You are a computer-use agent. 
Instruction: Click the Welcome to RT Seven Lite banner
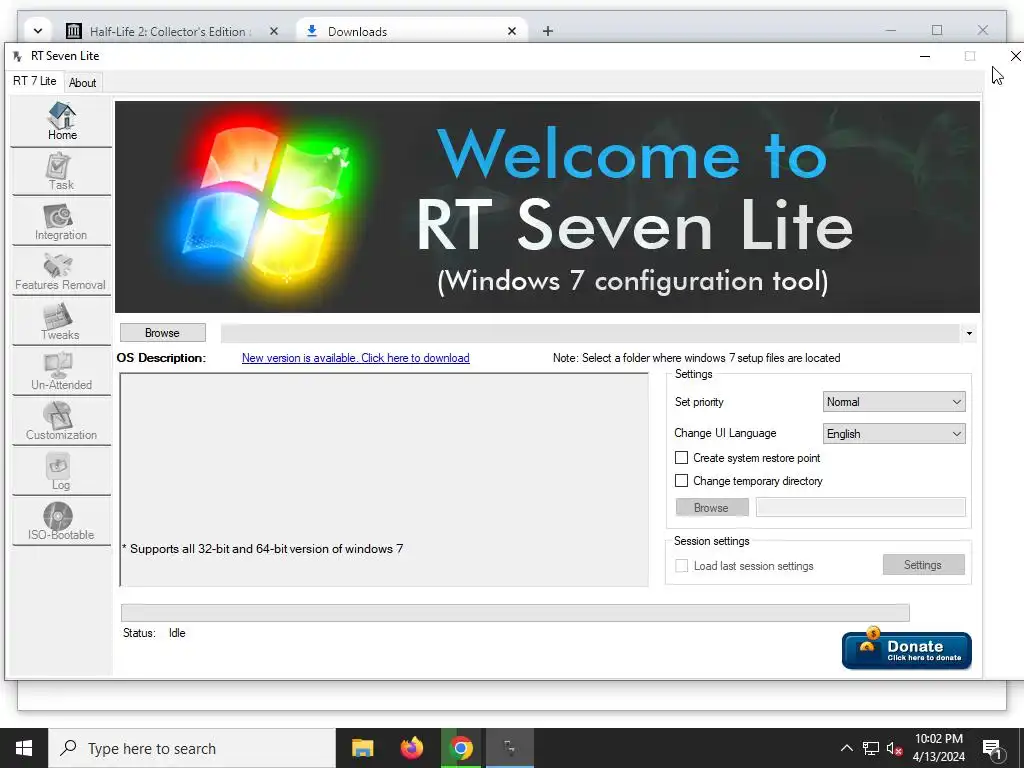point(547,206)
